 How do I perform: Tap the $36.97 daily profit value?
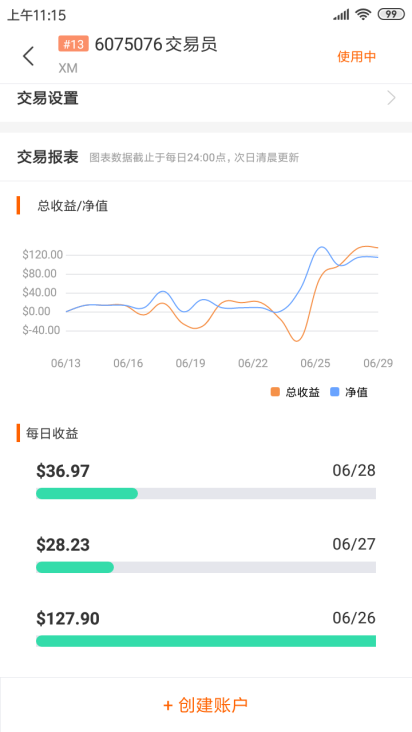(x=63, y=471)
